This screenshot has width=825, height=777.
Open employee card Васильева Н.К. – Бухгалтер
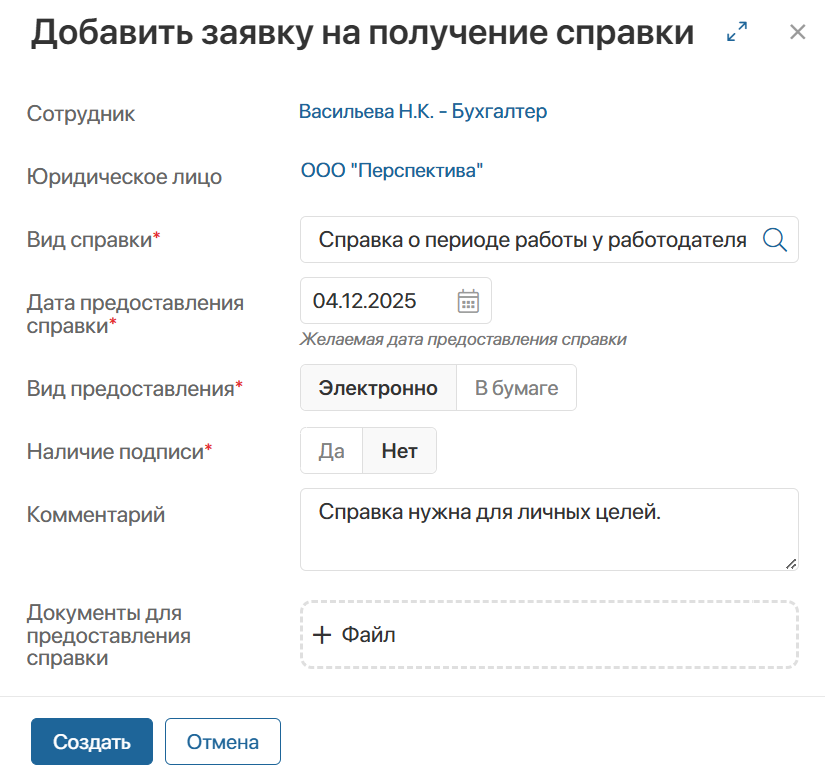tap(422, 111)
